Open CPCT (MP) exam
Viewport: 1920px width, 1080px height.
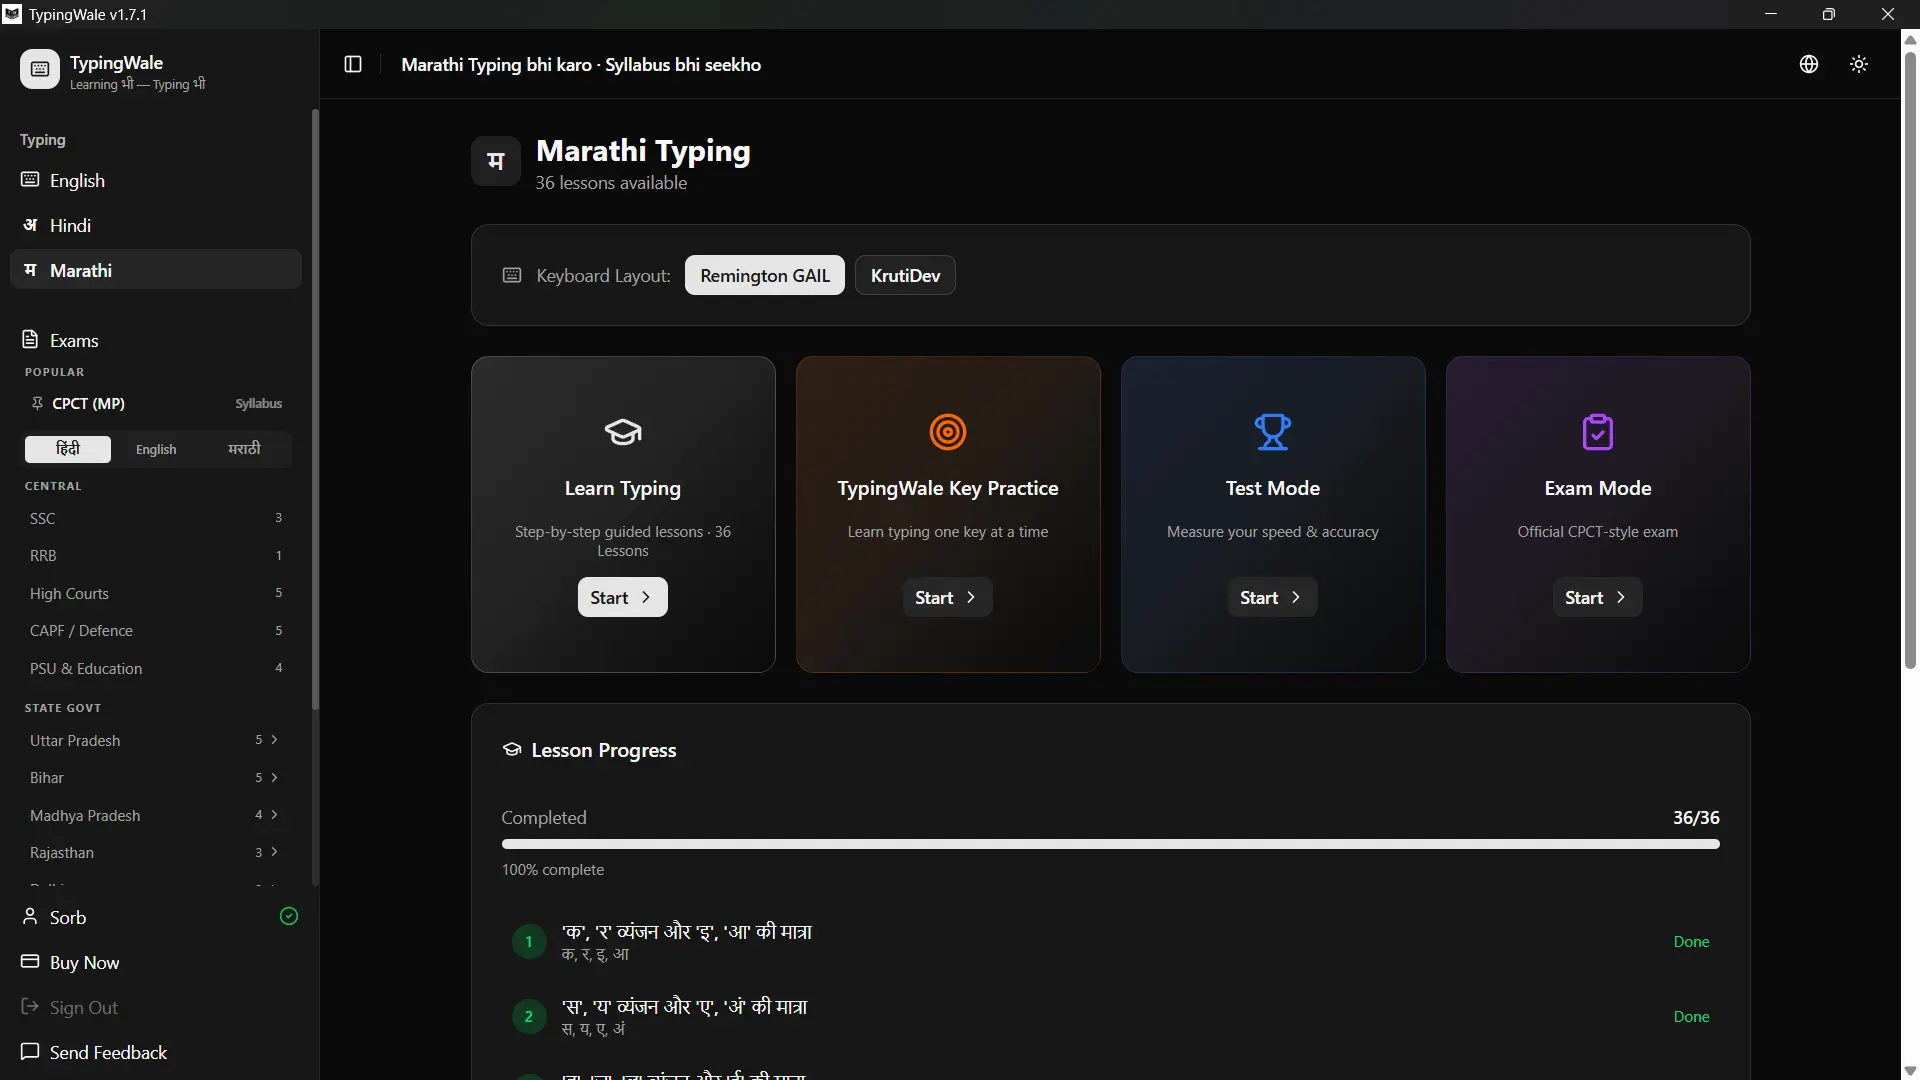pos(88,403)
